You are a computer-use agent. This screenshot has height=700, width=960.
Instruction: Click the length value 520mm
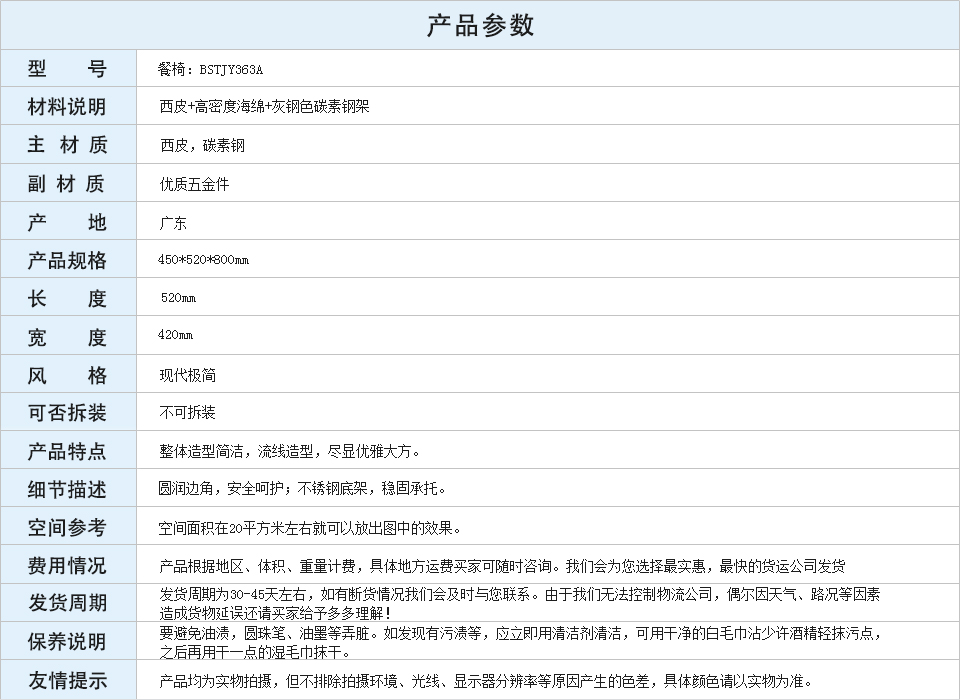pos(178,298)
